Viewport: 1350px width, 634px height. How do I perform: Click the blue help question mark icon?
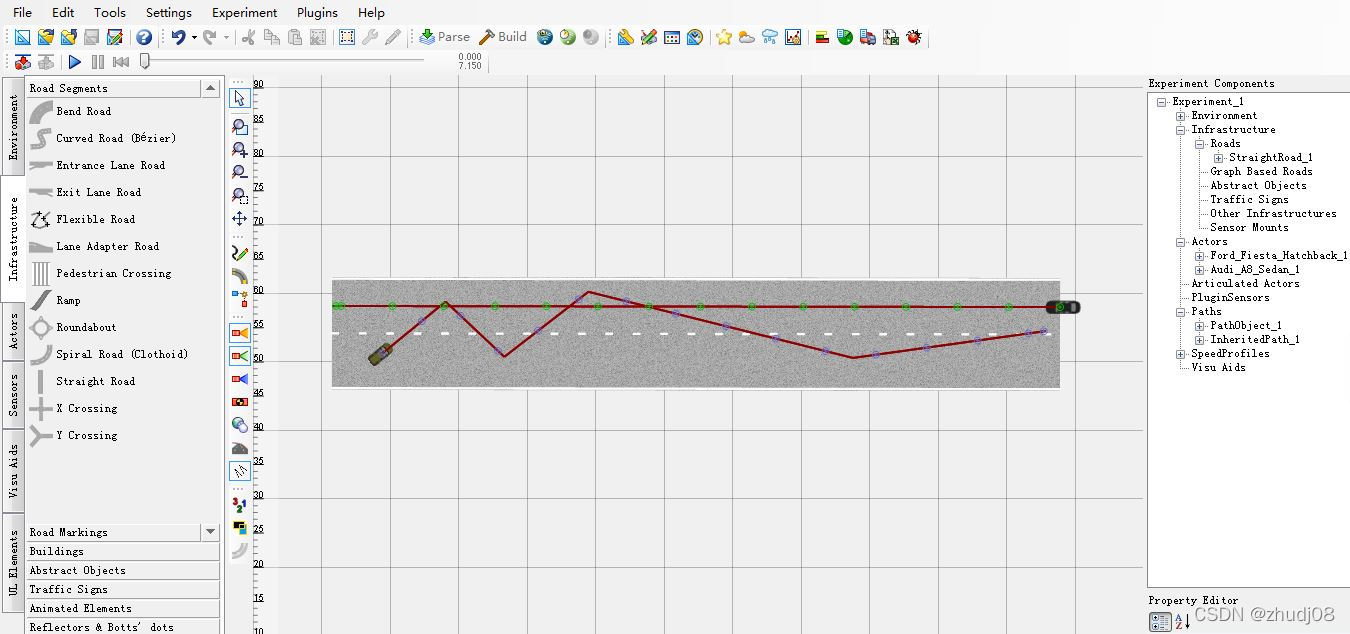point(144,37)
